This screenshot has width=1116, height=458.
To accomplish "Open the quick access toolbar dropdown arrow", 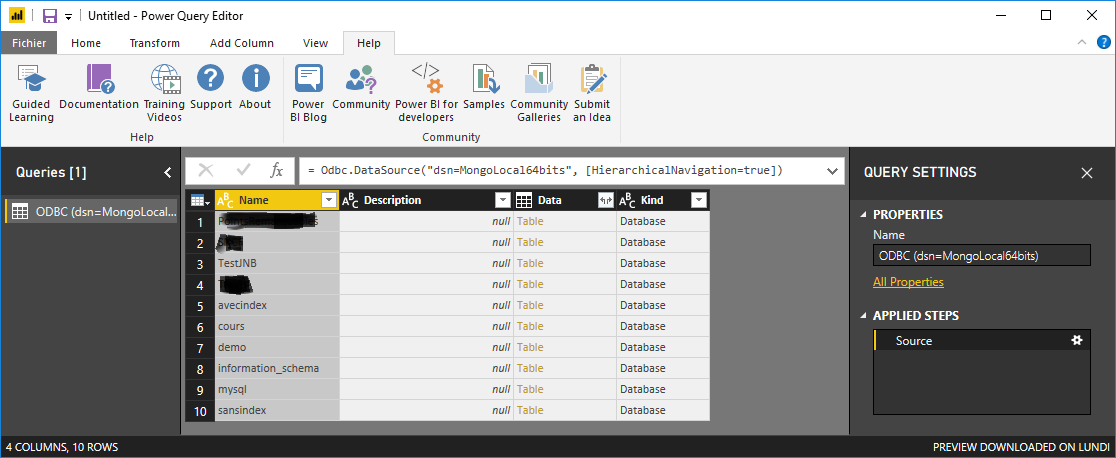I will (x=68, y=16).
